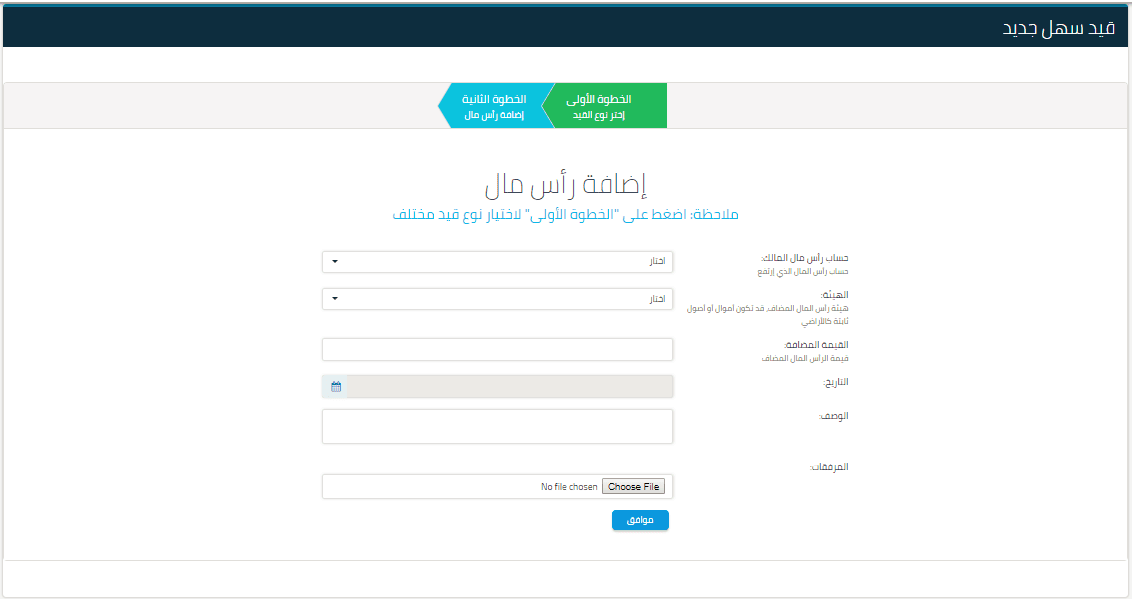
Task: Click the القيمة المضافة value input field
Action: [497, 349]
